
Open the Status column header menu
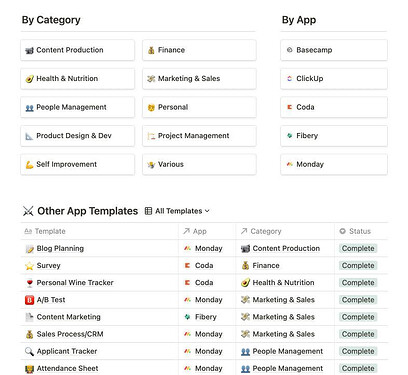[x=361, y=231]
